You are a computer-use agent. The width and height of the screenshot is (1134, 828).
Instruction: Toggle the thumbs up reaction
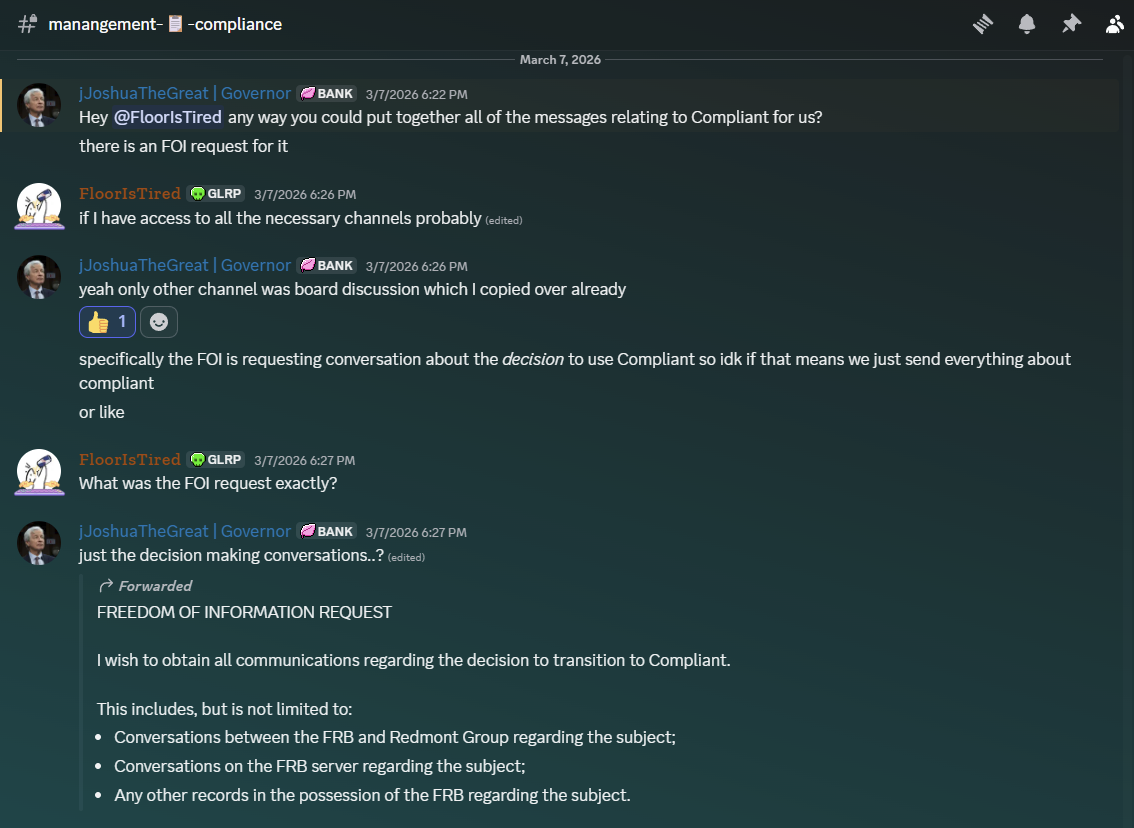107,322
